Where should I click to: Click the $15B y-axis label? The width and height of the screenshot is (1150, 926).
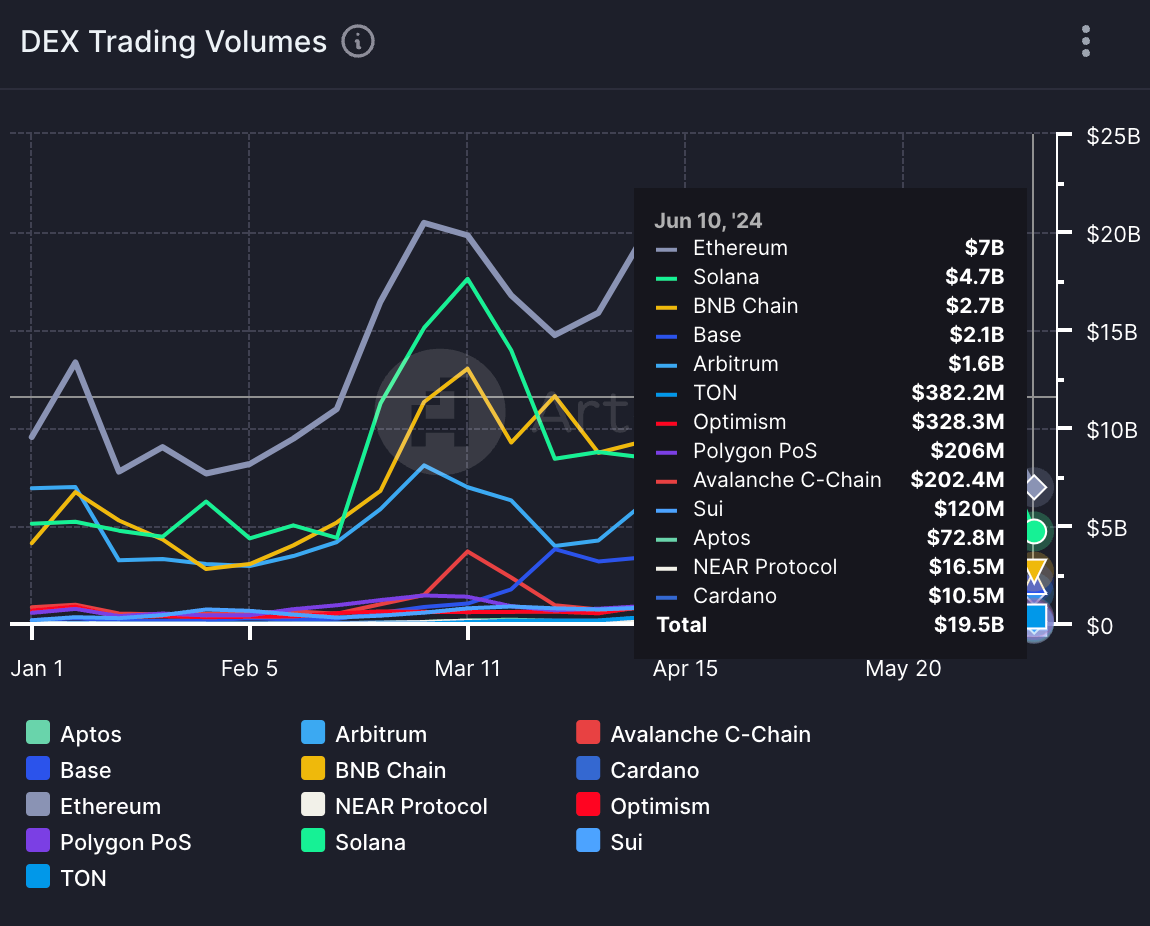coord(1113,332)
